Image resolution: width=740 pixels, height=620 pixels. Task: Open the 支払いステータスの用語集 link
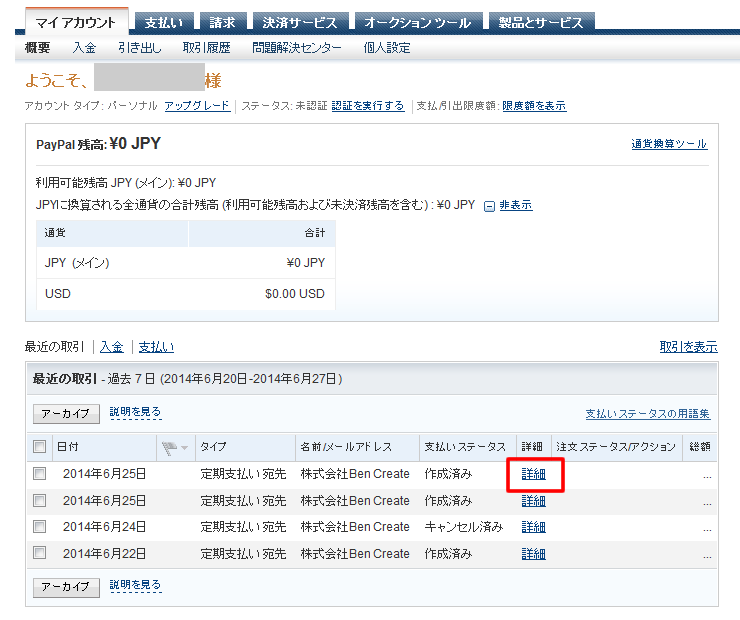pyautogui.click(x=648, y=414)
